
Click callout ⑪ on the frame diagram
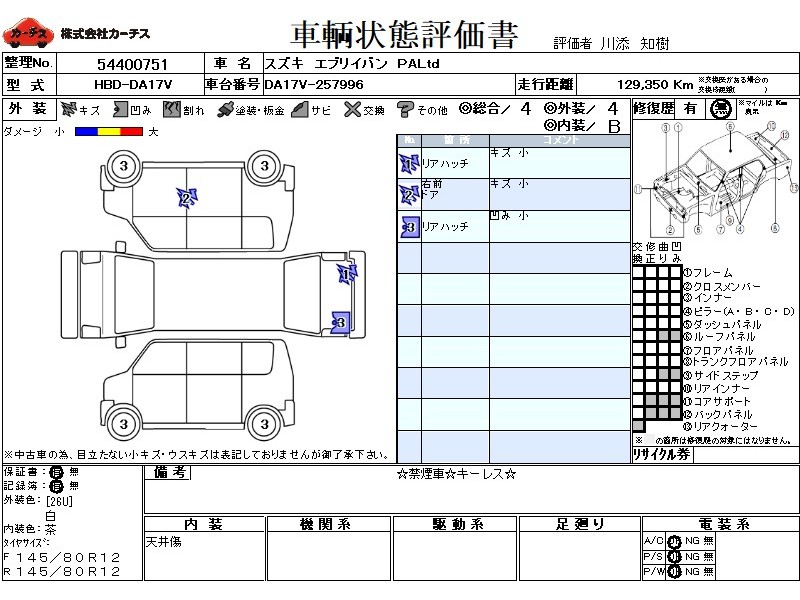coord(638,189)
